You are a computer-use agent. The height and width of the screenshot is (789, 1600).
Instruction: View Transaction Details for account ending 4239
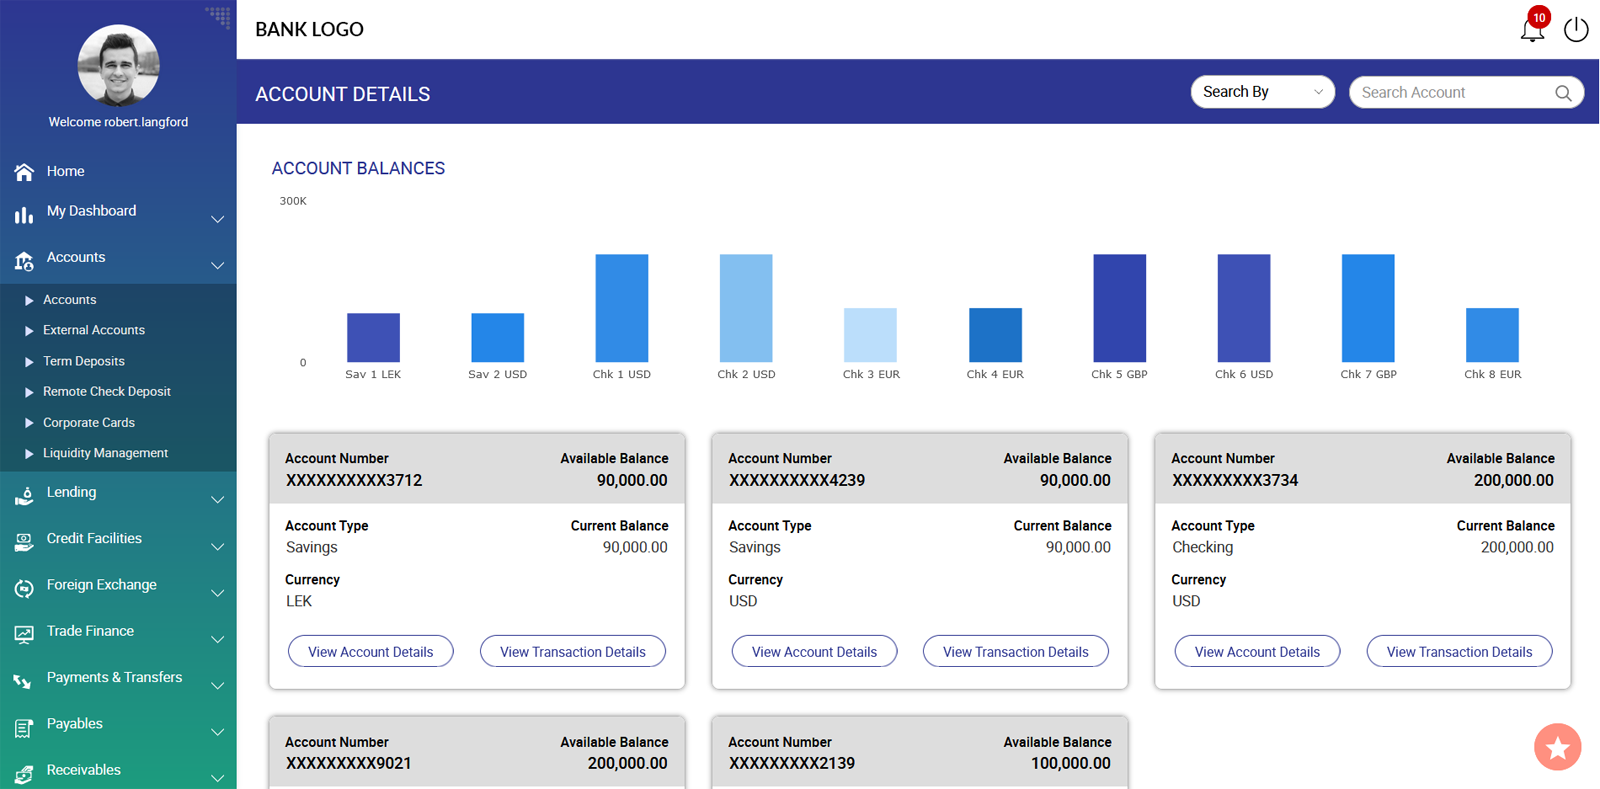1016,651
